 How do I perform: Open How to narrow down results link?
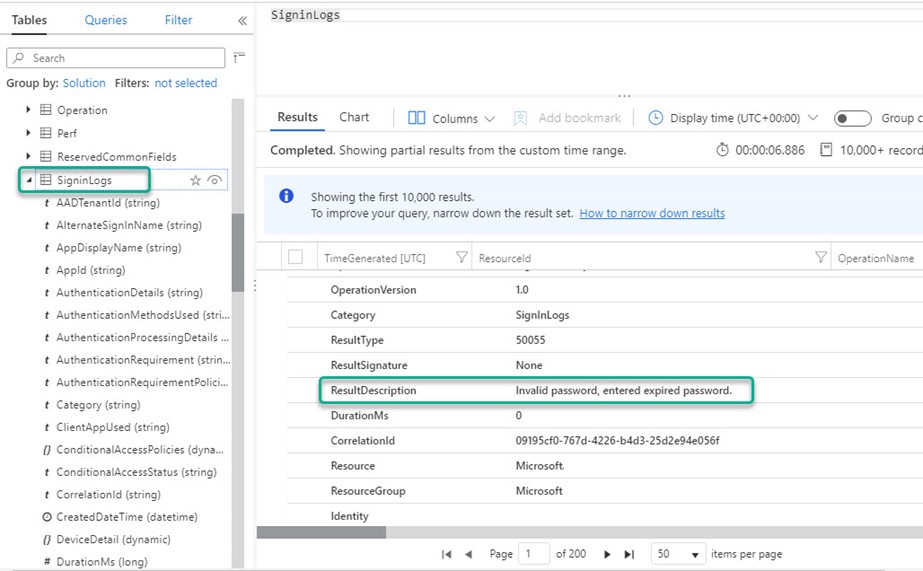coord(652,213)
